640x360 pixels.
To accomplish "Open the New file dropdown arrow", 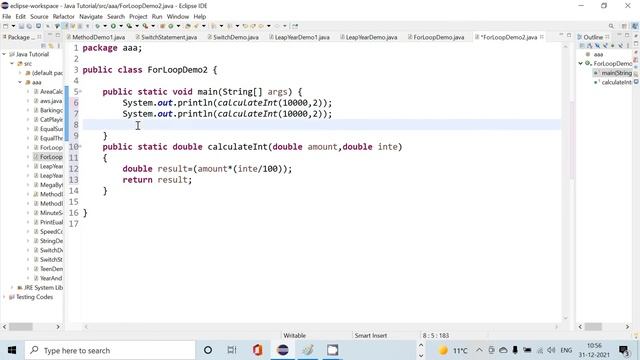I will pyautogui.click(x=13, y=26).
